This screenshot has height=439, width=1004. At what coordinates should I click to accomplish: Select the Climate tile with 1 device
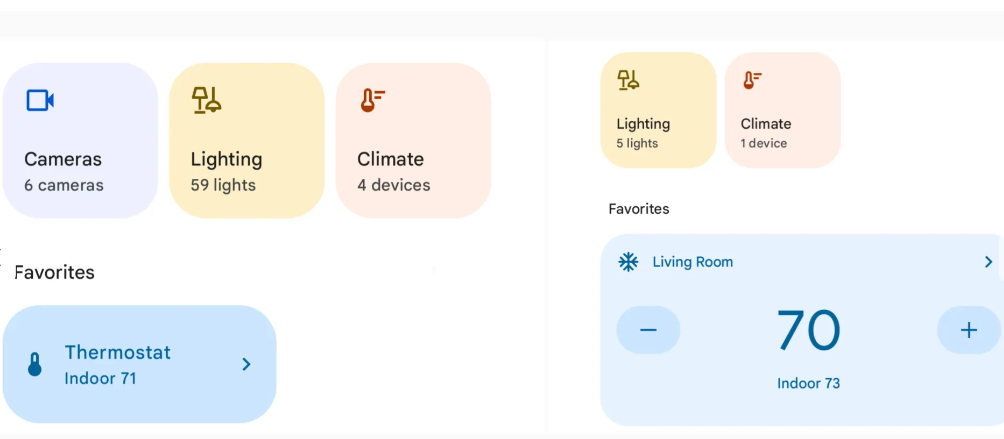click(782, 110)
